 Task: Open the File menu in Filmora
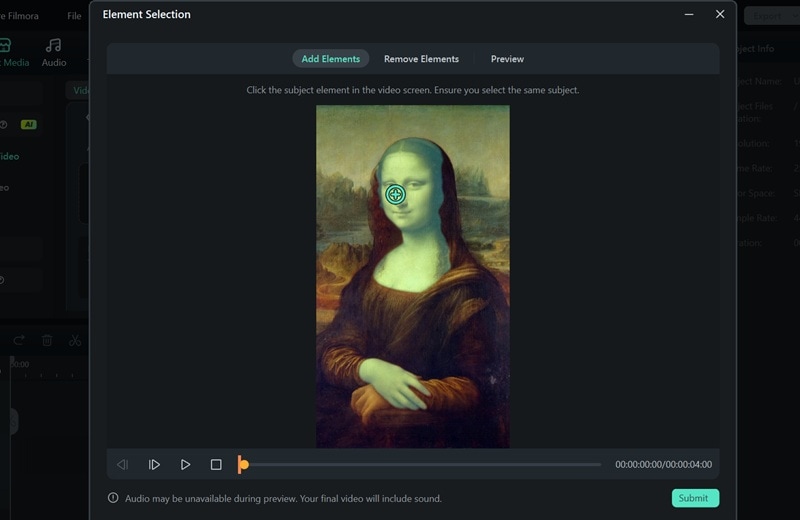pos(74,16)
